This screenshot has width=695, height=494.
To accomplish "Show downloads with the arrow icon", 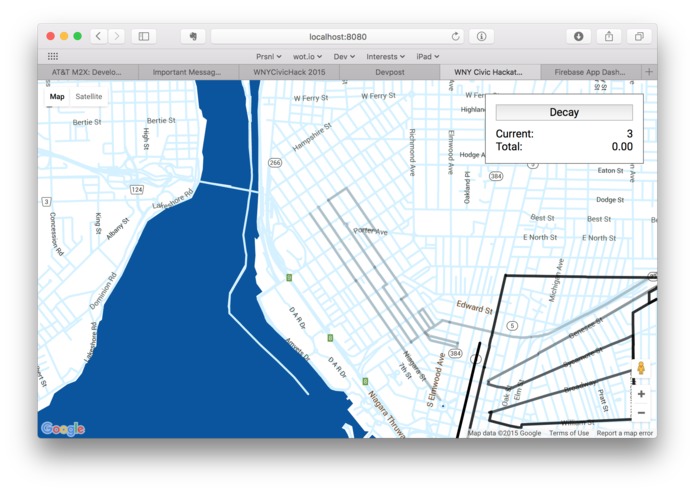I will (578, 36).
